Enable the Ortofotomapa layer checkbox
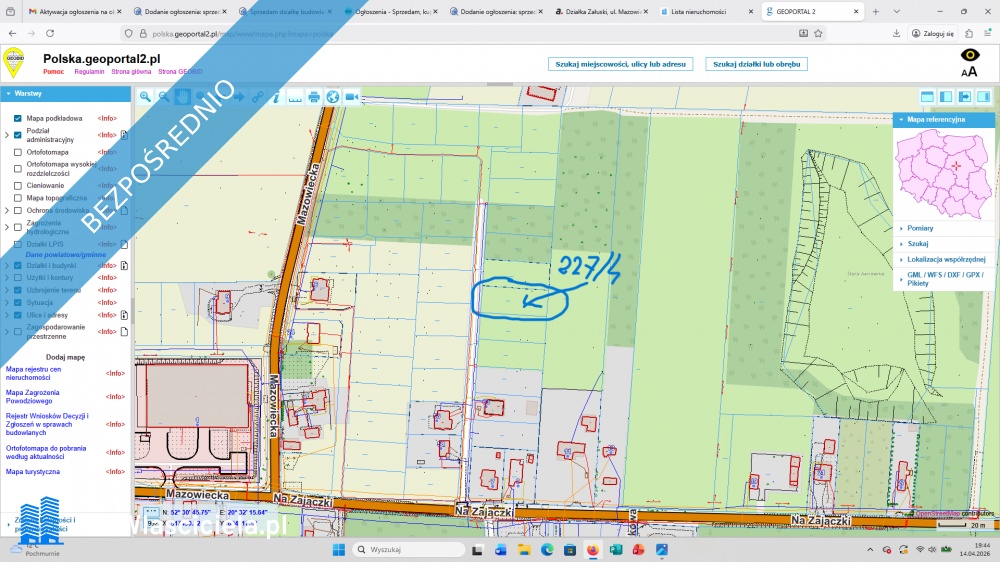The width and height of the screenshot is (1000, 562). 18,153
